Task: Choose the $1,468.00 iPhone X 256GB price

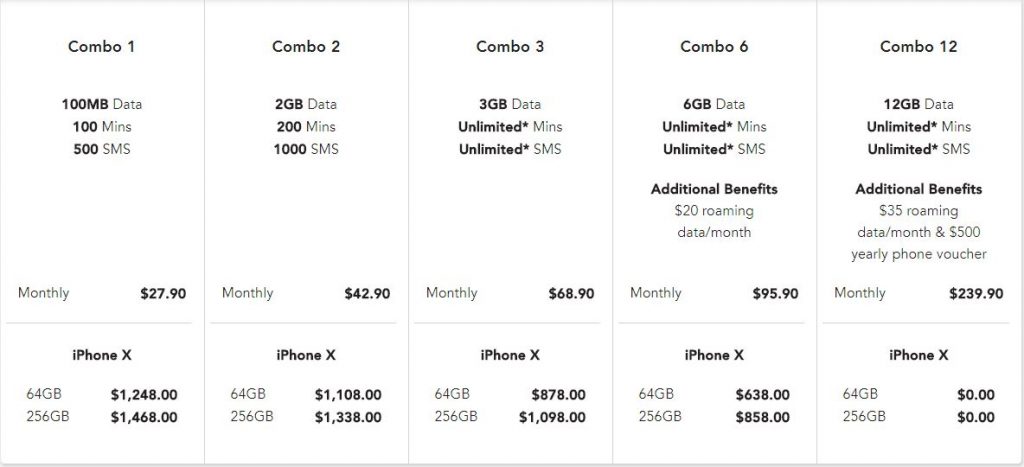Action: coord(144,418)
